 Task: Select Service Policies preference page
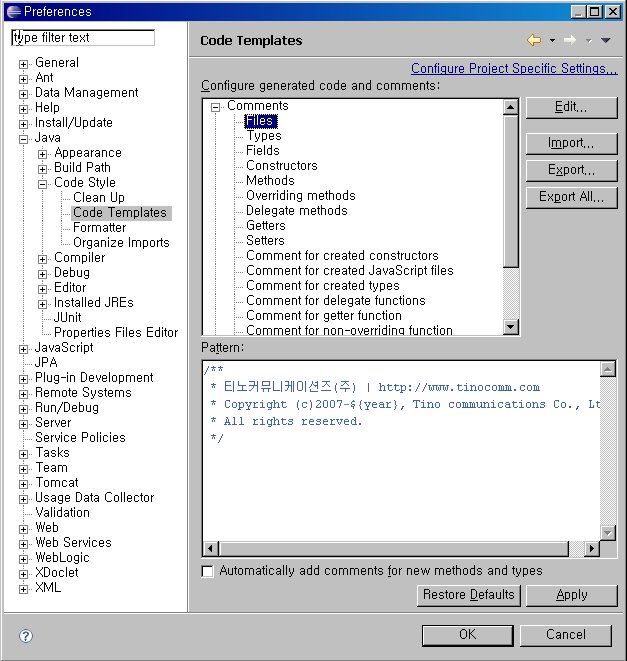point(80,438)
